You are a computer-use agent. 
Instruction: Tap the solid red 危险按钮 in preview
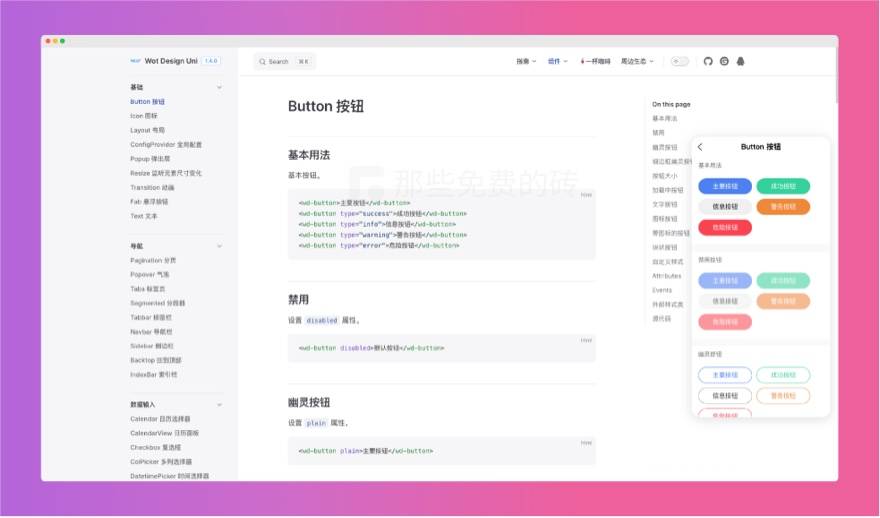coord(725,227)
